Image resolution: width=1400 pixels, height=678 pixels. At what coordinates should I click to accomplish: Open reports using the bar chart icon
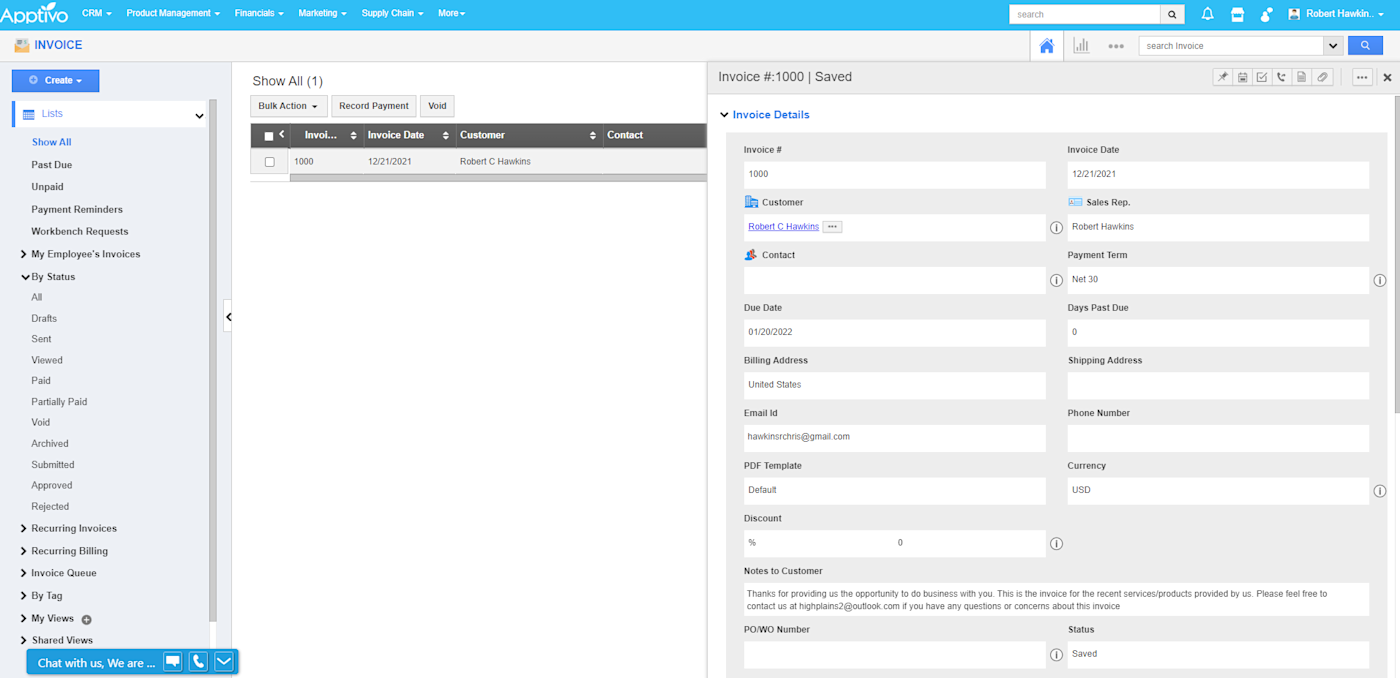(1081, 45)
